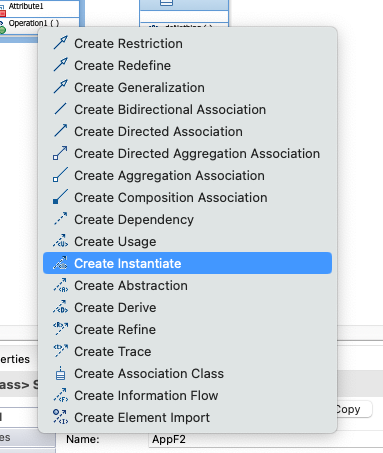The image size is (383, 453).
Task: Click the Create Redefine arrow icon
Action: point(60,65)
